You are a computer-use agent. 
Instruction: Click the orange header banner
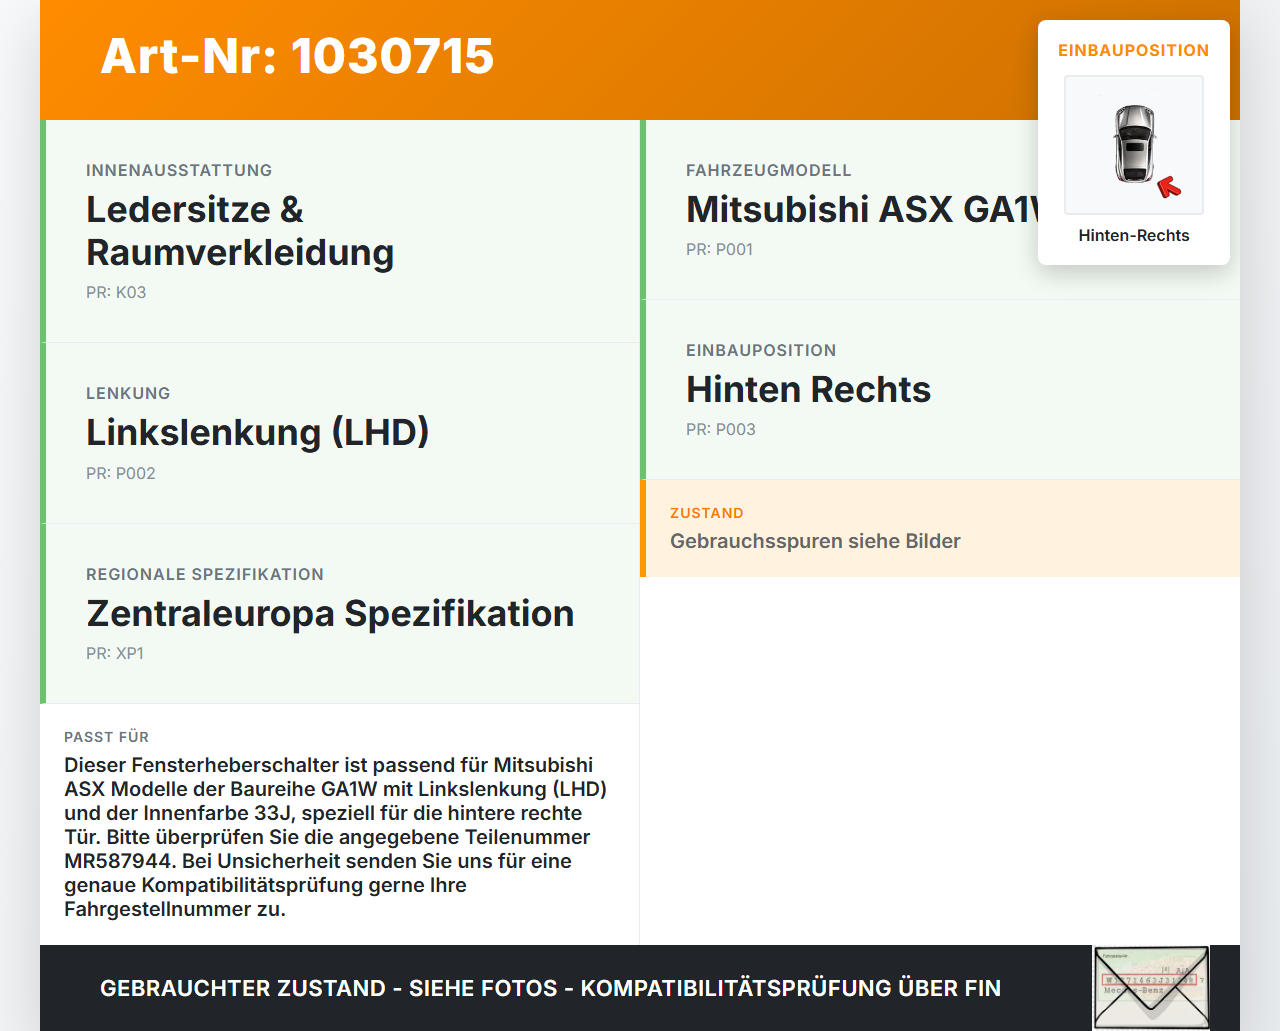click(x=640, y=59)
